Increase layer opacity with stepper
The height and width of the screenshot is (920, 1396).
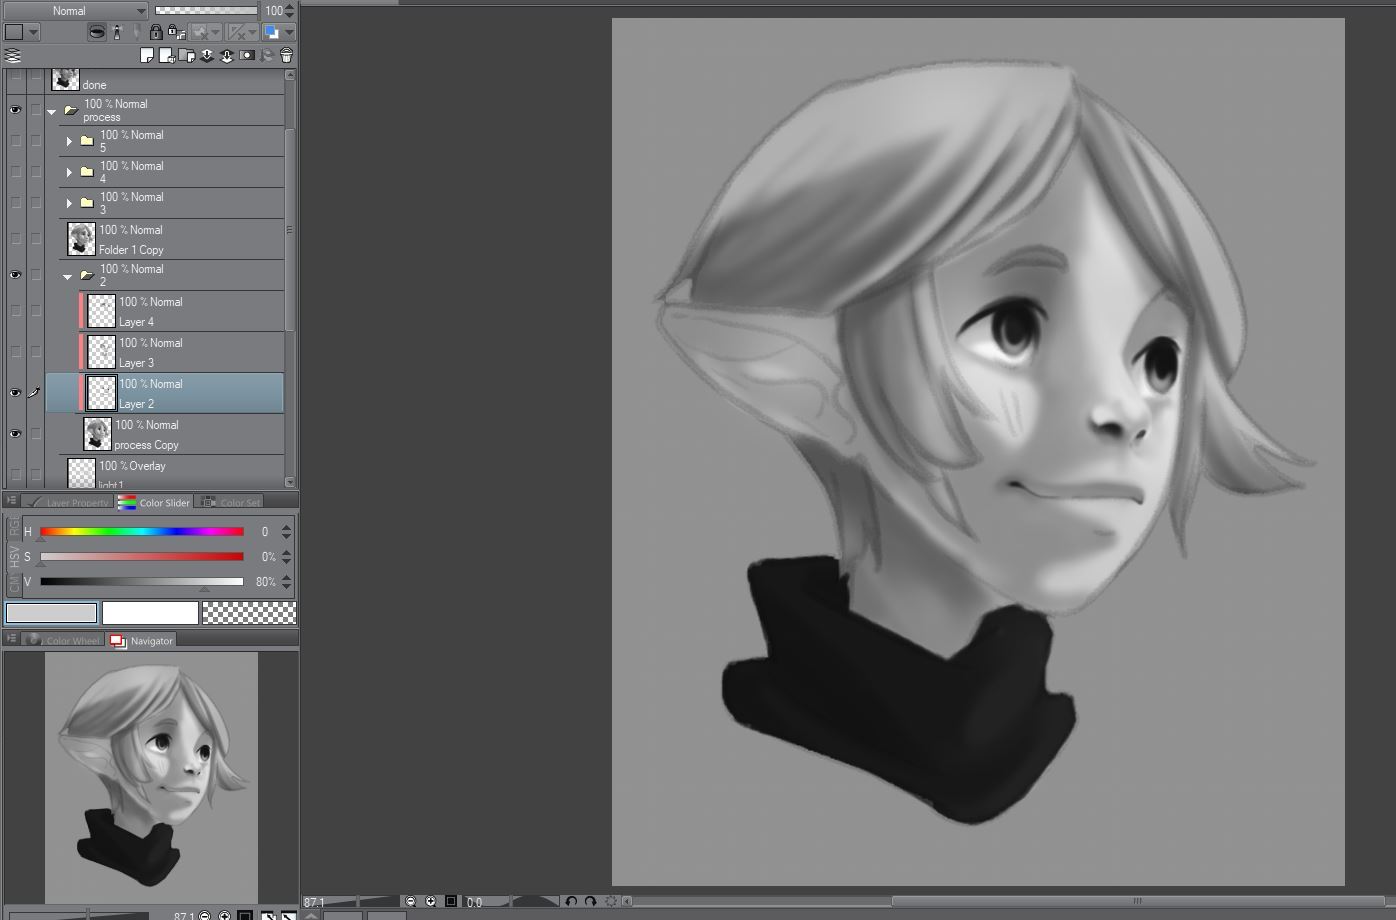point(290,6)
